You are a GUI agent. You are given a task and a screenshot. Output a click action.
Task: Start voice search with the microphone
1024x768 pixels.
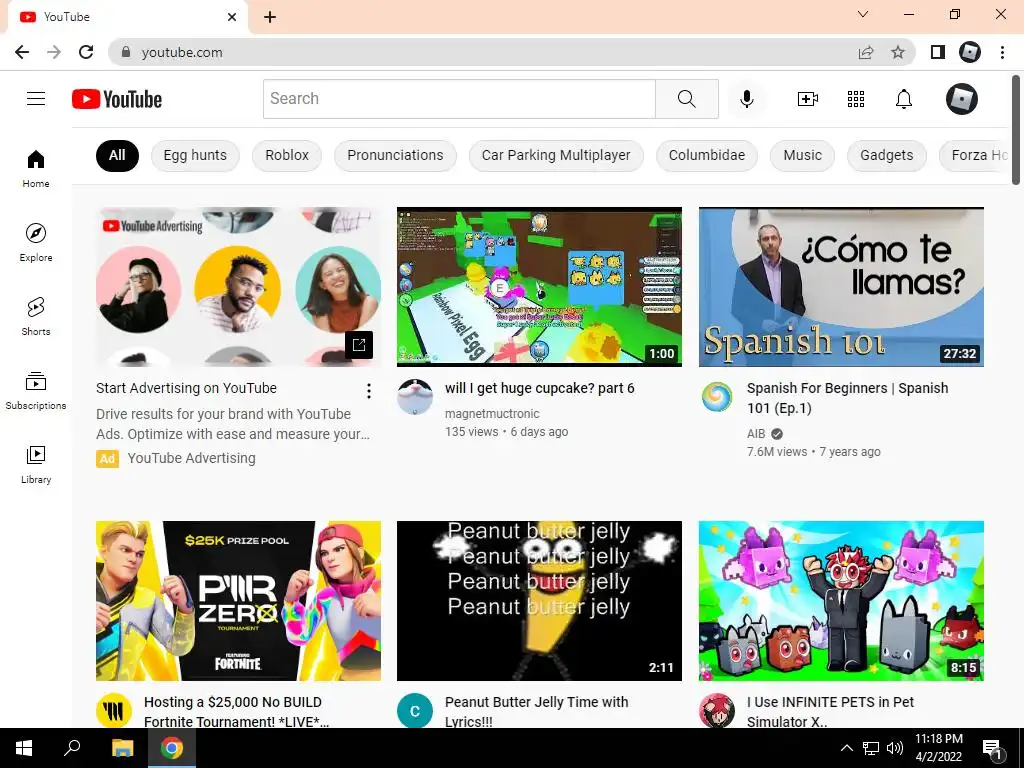tap(746, 99)
